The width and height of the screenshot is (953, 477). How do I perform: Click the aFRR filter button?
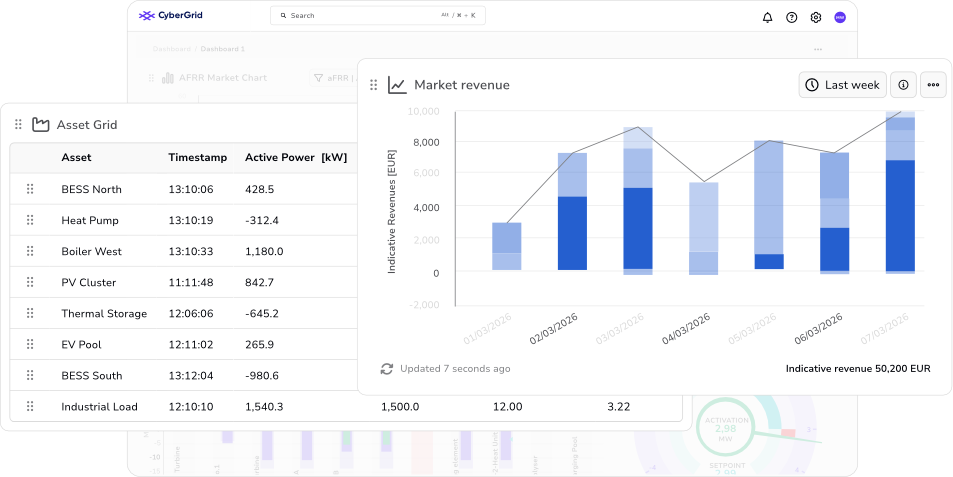coord(333,78)
